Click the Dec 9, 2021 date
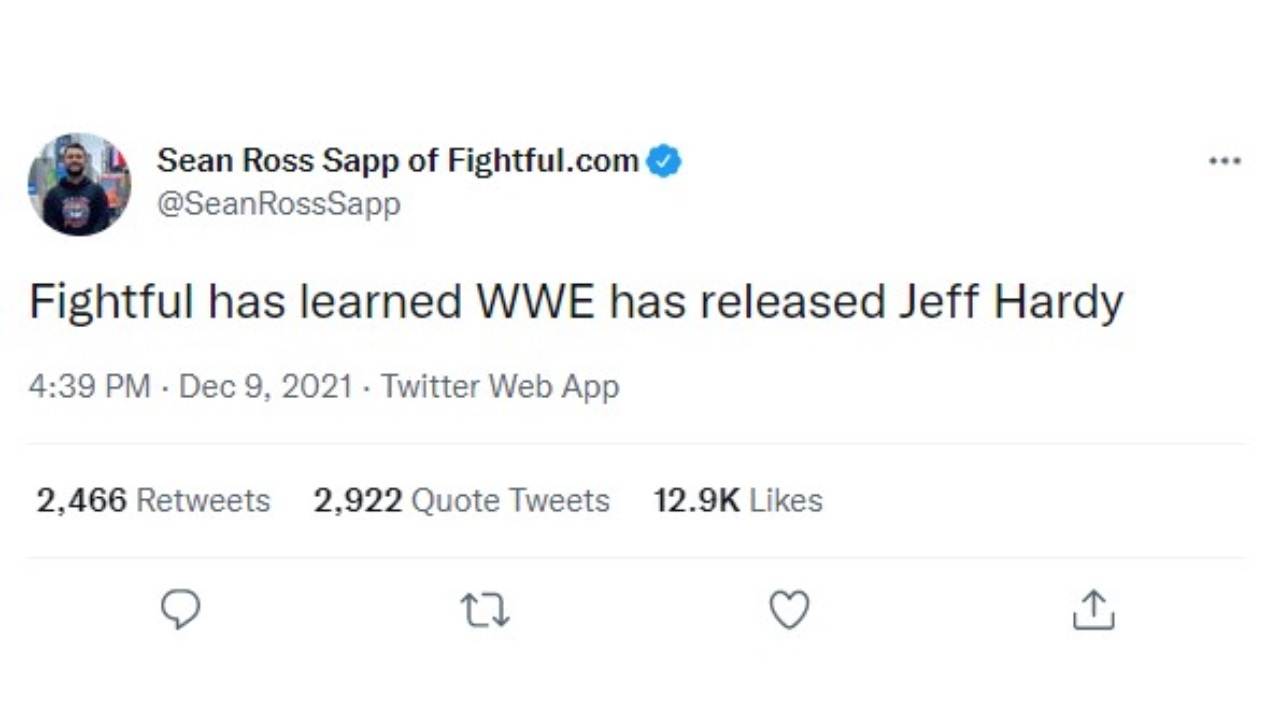The image size is (1280, 720). pyautogui.click(x=265, y=387)
